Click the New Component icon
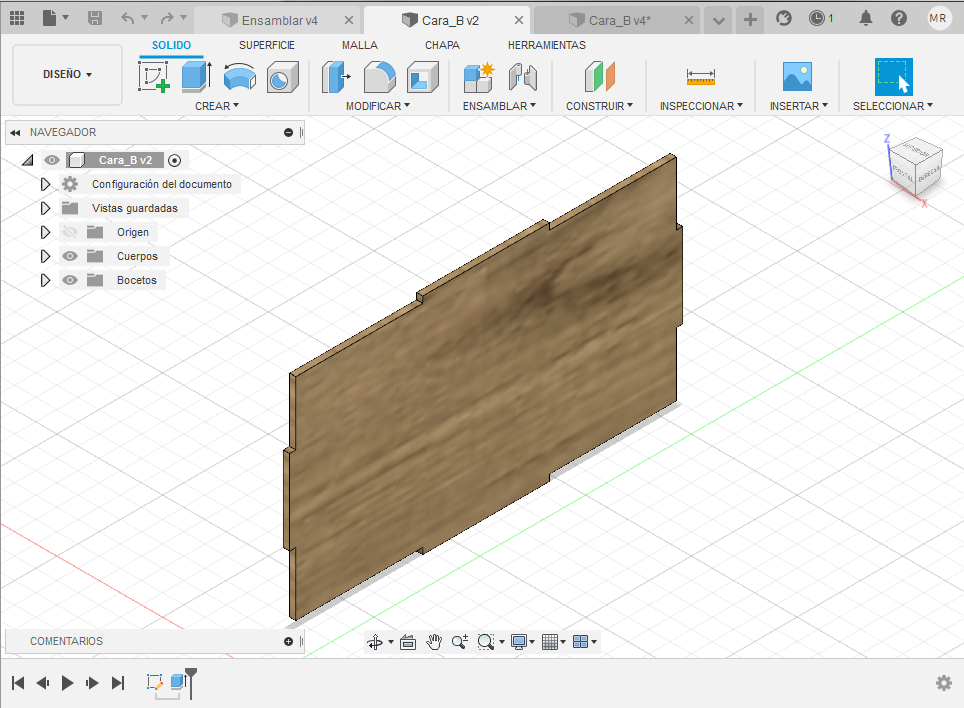Viewport: 964px width, 708px height. coord(479,77)
